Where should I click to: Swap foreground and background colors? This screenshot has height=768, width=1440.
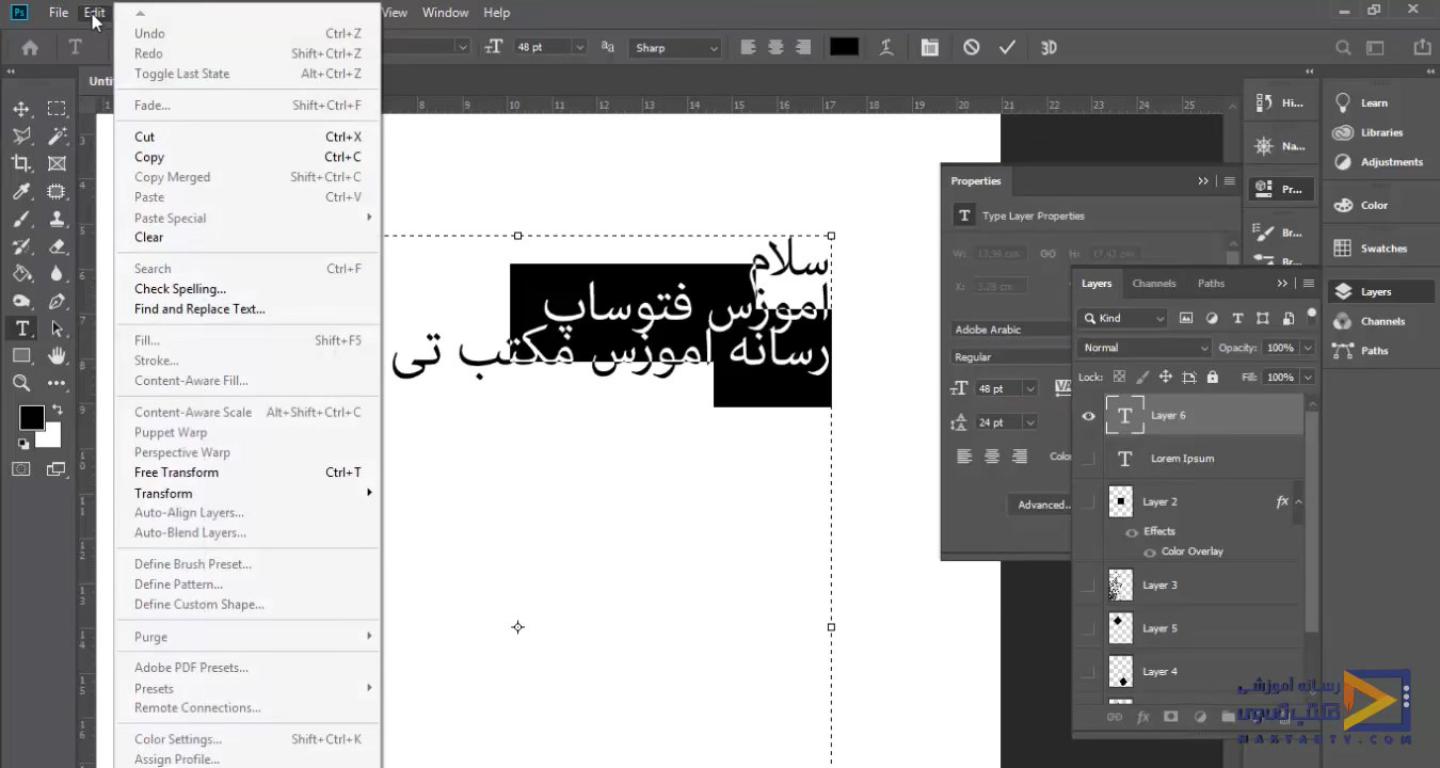pyautogui.click(x=57, y=410)
